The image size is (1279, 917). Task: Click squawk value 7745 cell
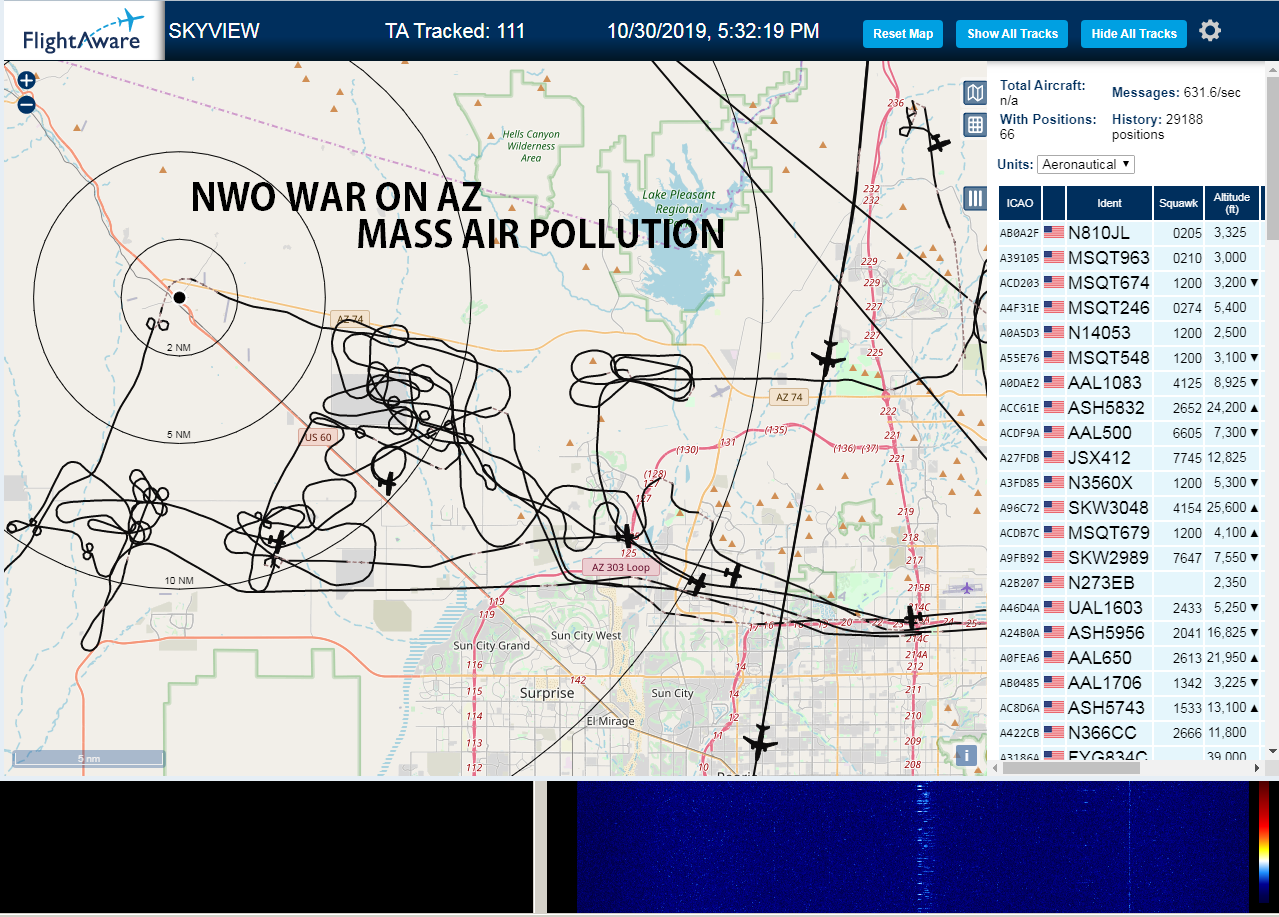[1178, 458]
